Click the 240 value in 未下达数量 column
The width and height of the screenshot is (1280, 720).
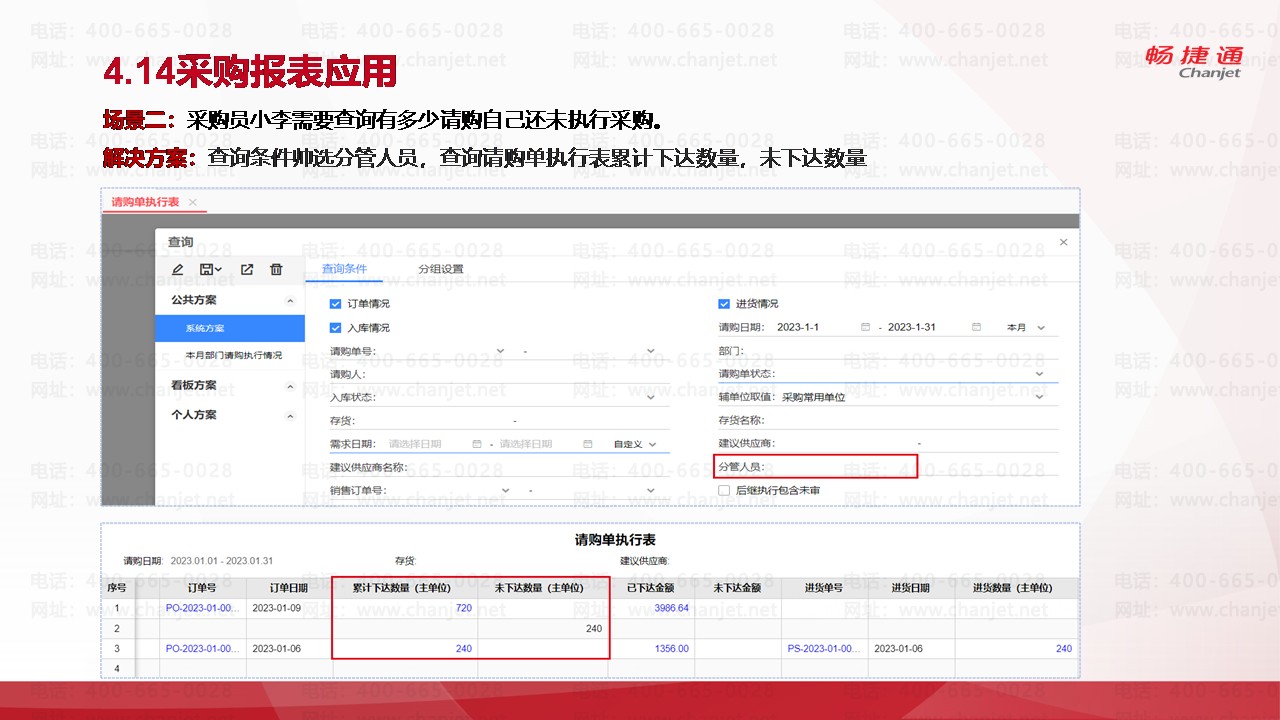coord(594,628)
